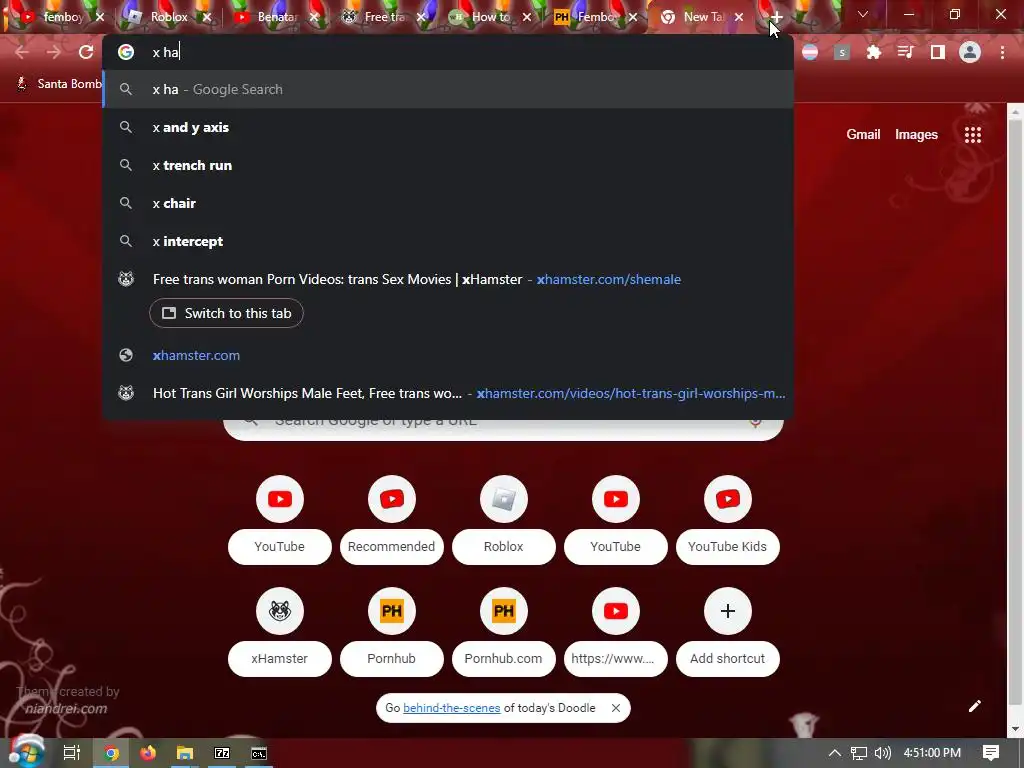This screenshot has height=768, width=1024.
Task: Open the 7-Zip taskbar icon
Action: 222,753
